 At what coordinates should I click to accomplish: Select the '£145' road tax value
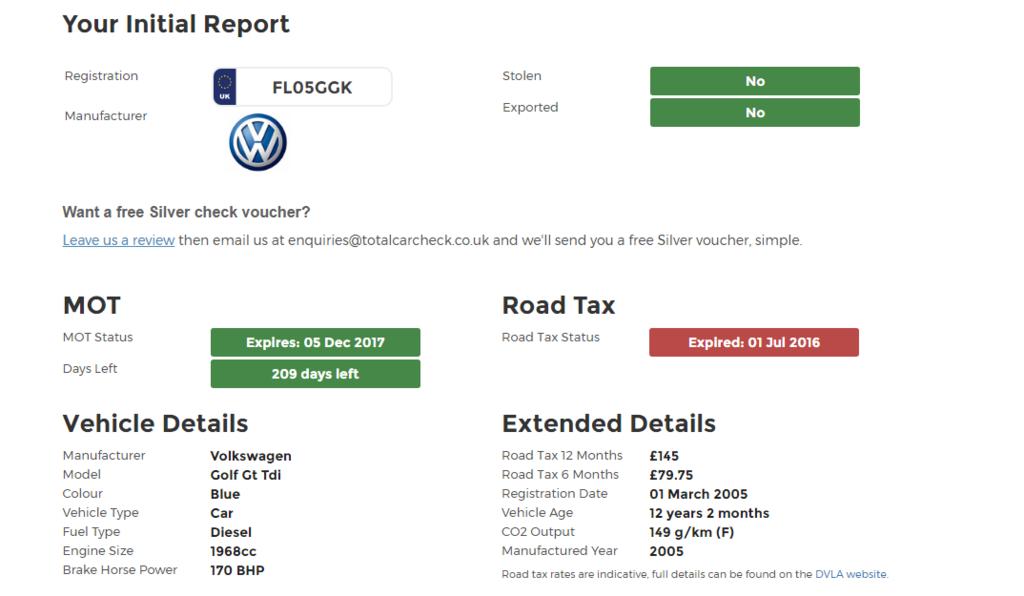coord(664,456)
